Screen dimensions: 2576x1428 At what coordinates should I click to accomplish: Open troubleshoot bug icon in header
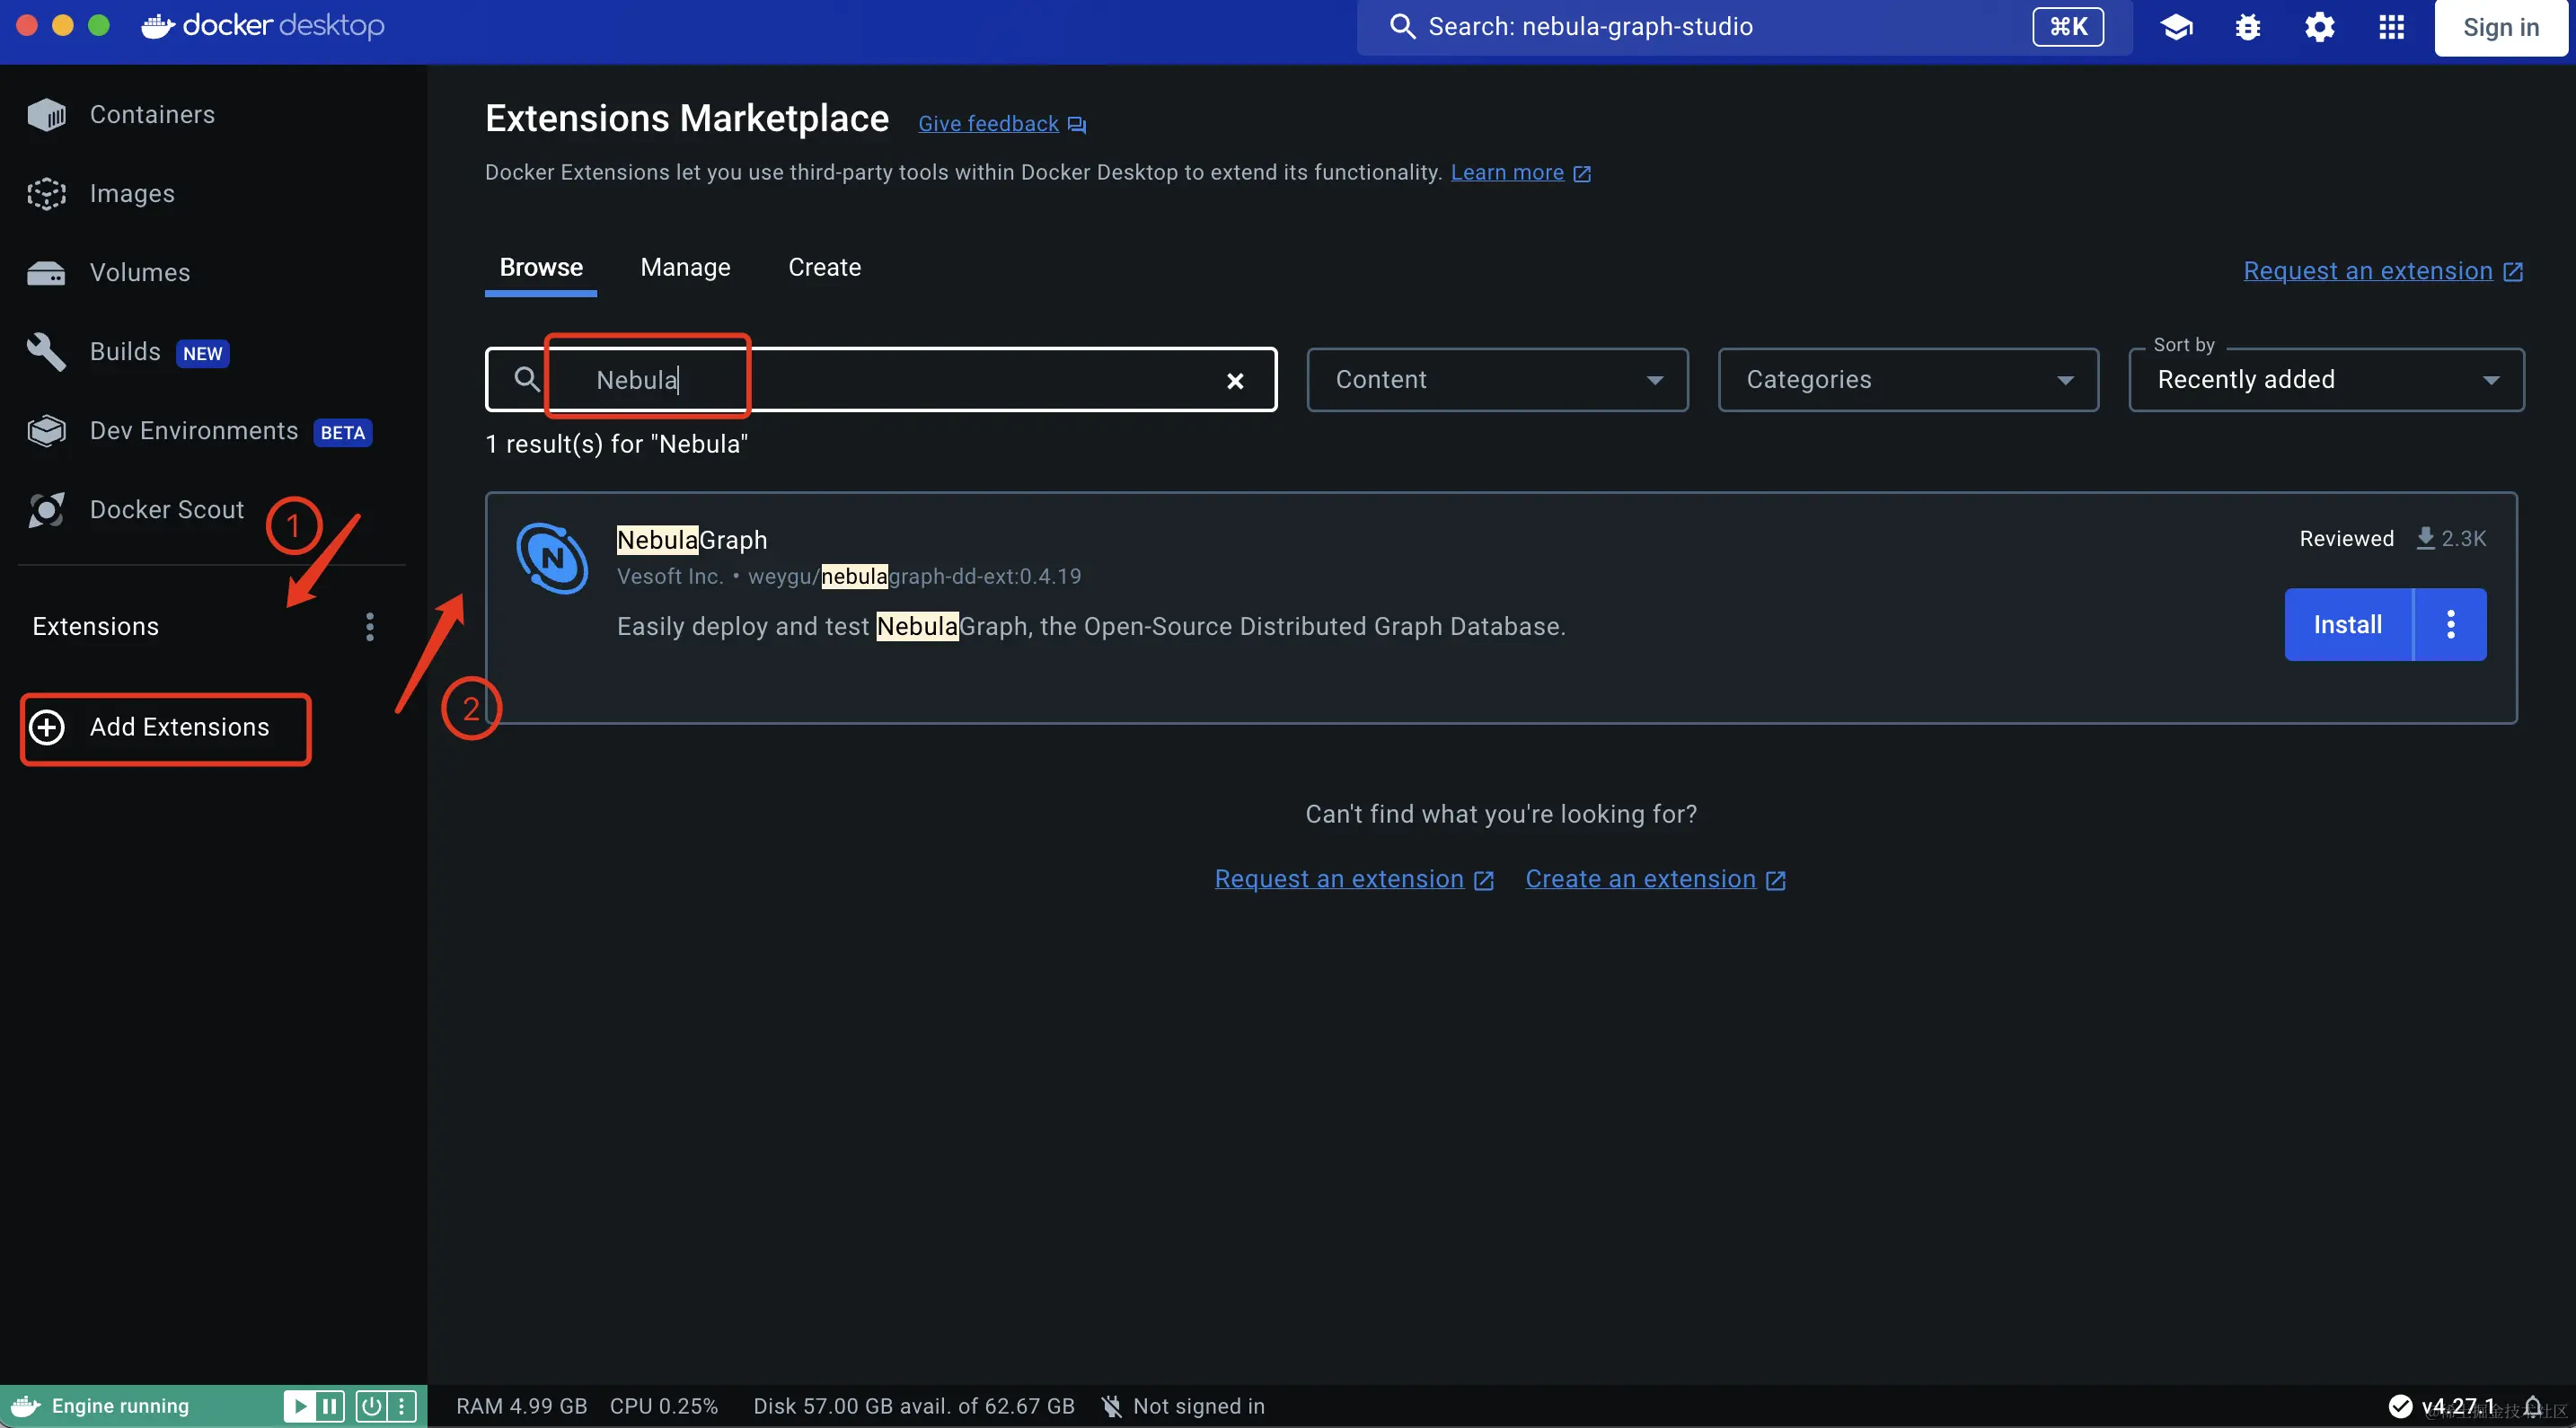[x=2248, y=27]
